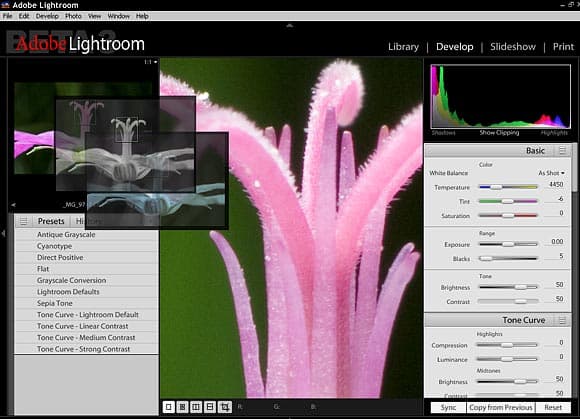Adjust the Tint slider
580x419 pixels.
[508, 201]
